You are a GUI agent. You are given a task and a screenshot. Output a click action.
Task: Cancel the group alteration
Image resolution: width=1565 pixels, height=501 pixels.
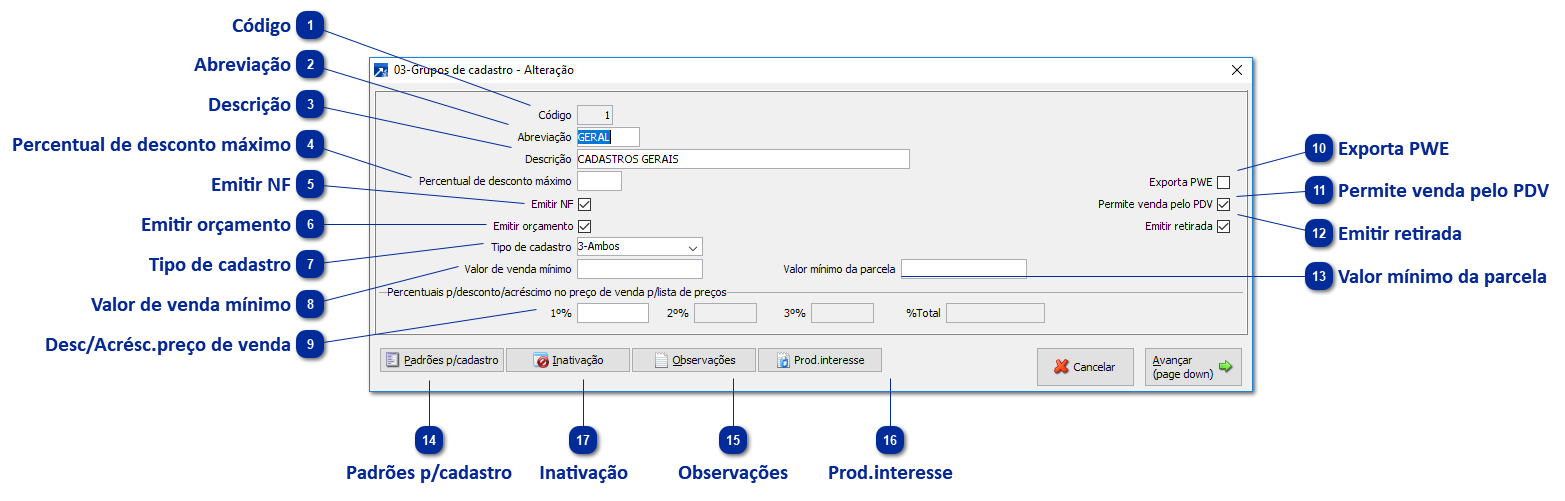[x=1085, y=367]
